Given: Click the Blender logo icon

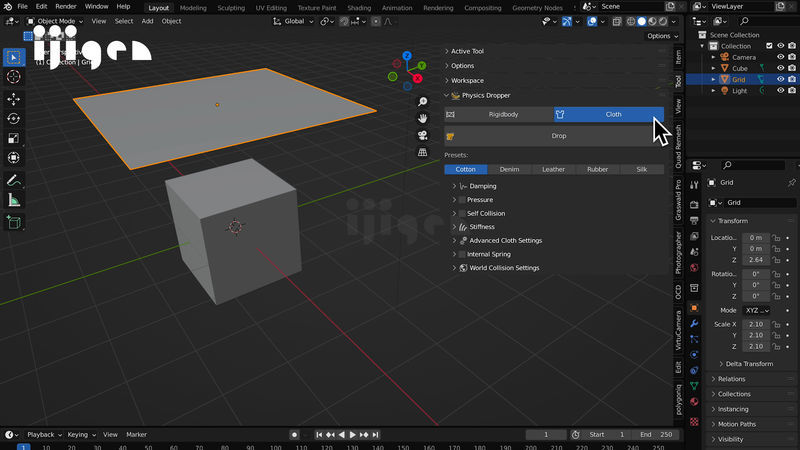Looking at the screenshot, I should 8,7.
